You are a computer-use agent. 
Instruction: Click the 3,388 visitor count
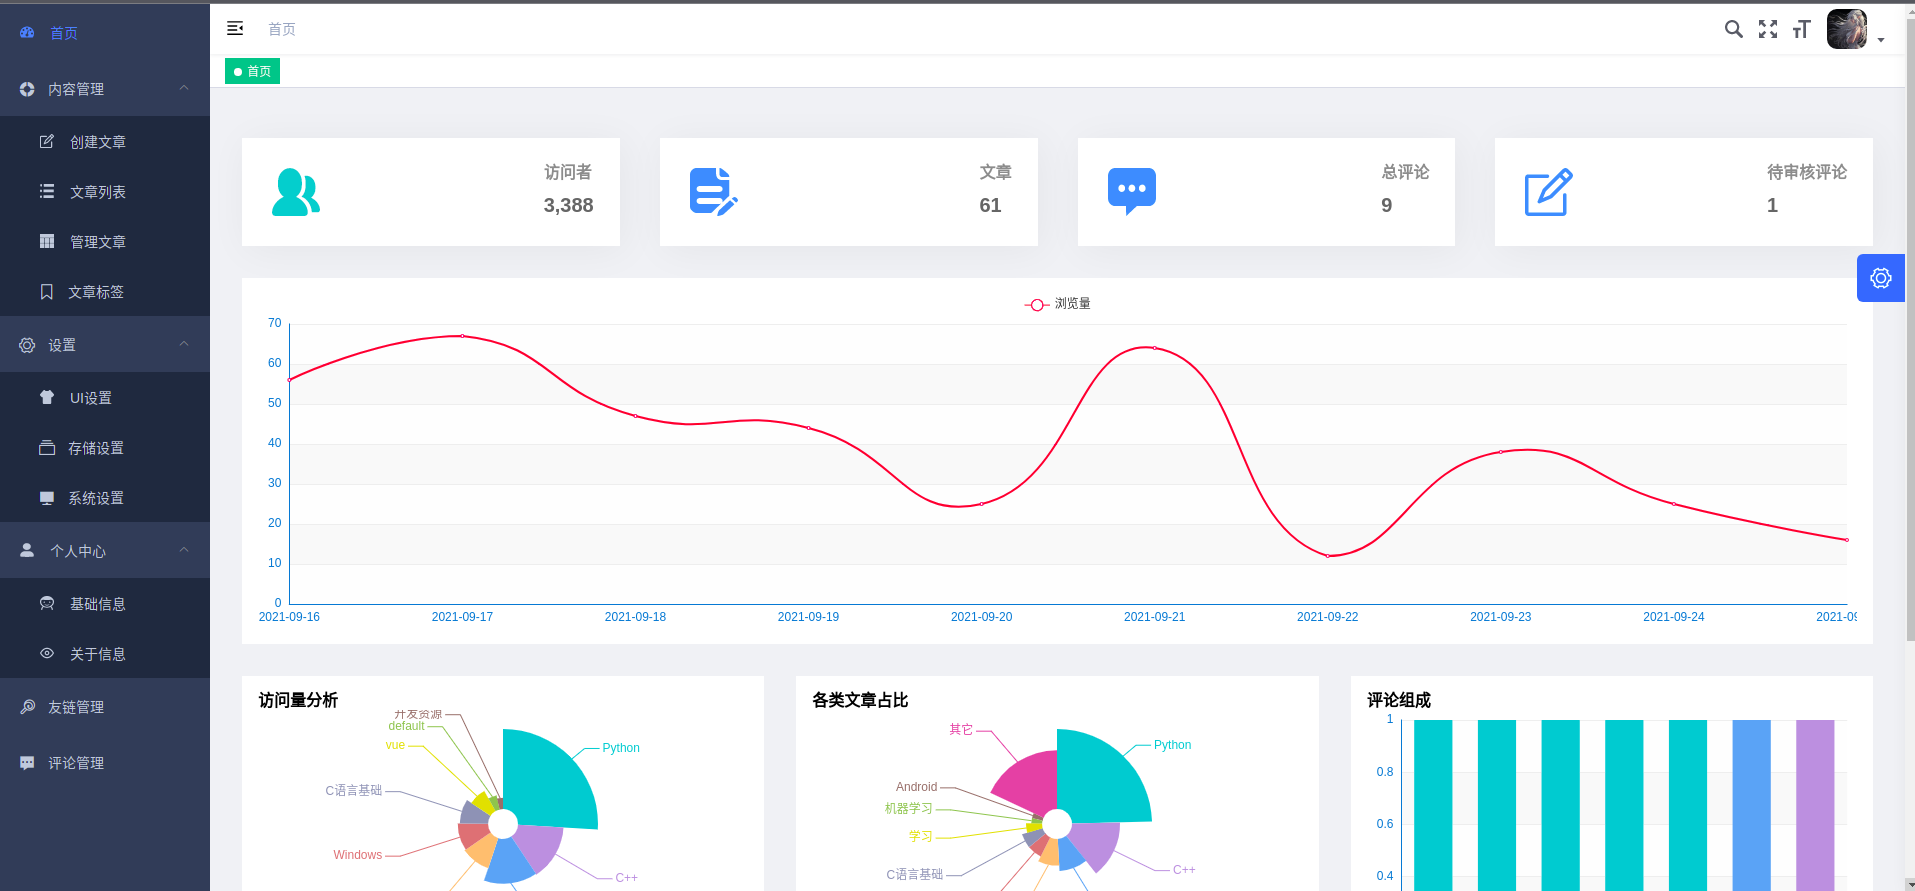(x=568, y=205)
